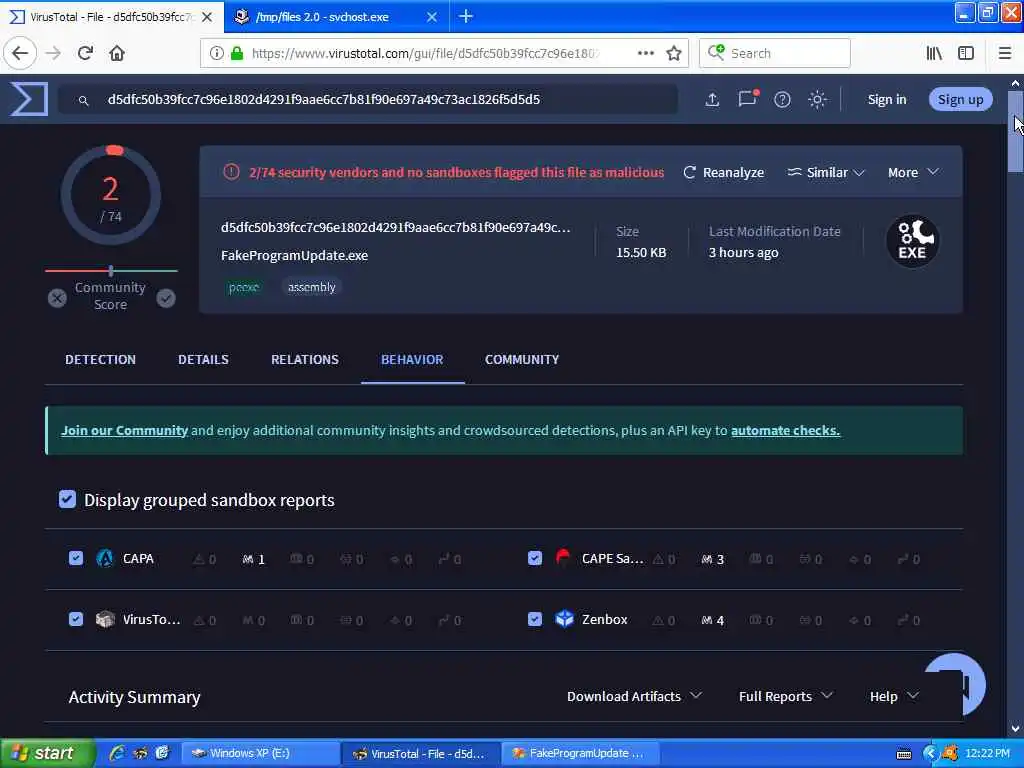Open the notifications chat icon
The width and height of the screenshot is (1024, 768).
pyautogui.click(x=748, y=99)
